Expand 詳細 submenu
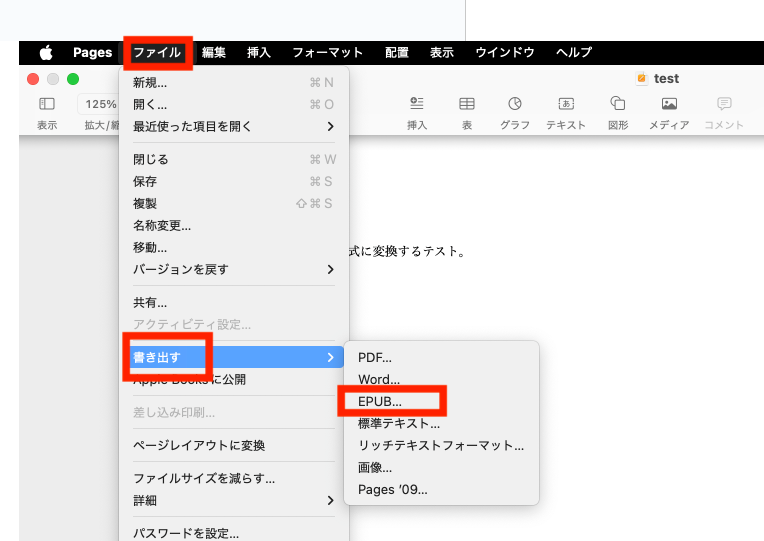Image resolution: width=764 pixels, height=541 pixels. 234,501
